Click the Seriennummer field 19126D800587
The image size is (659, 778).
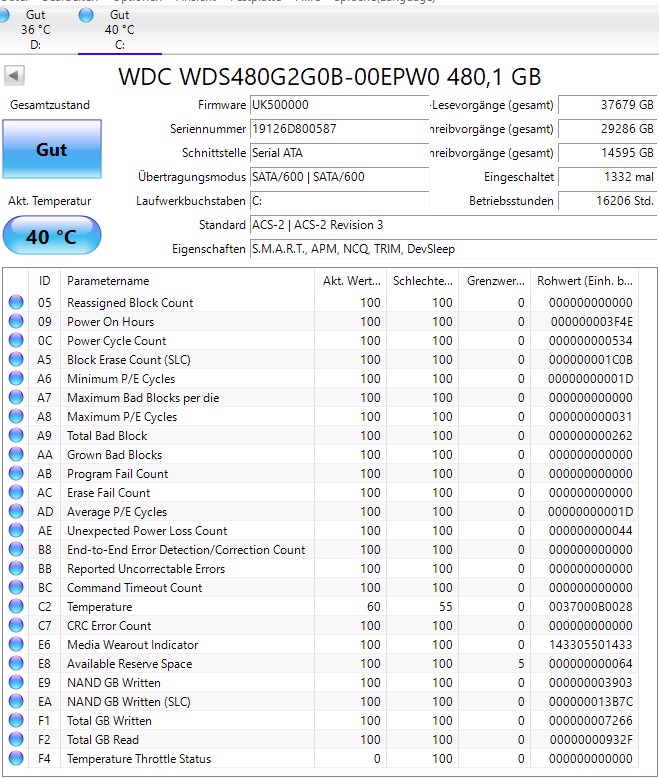pos(339,129)
